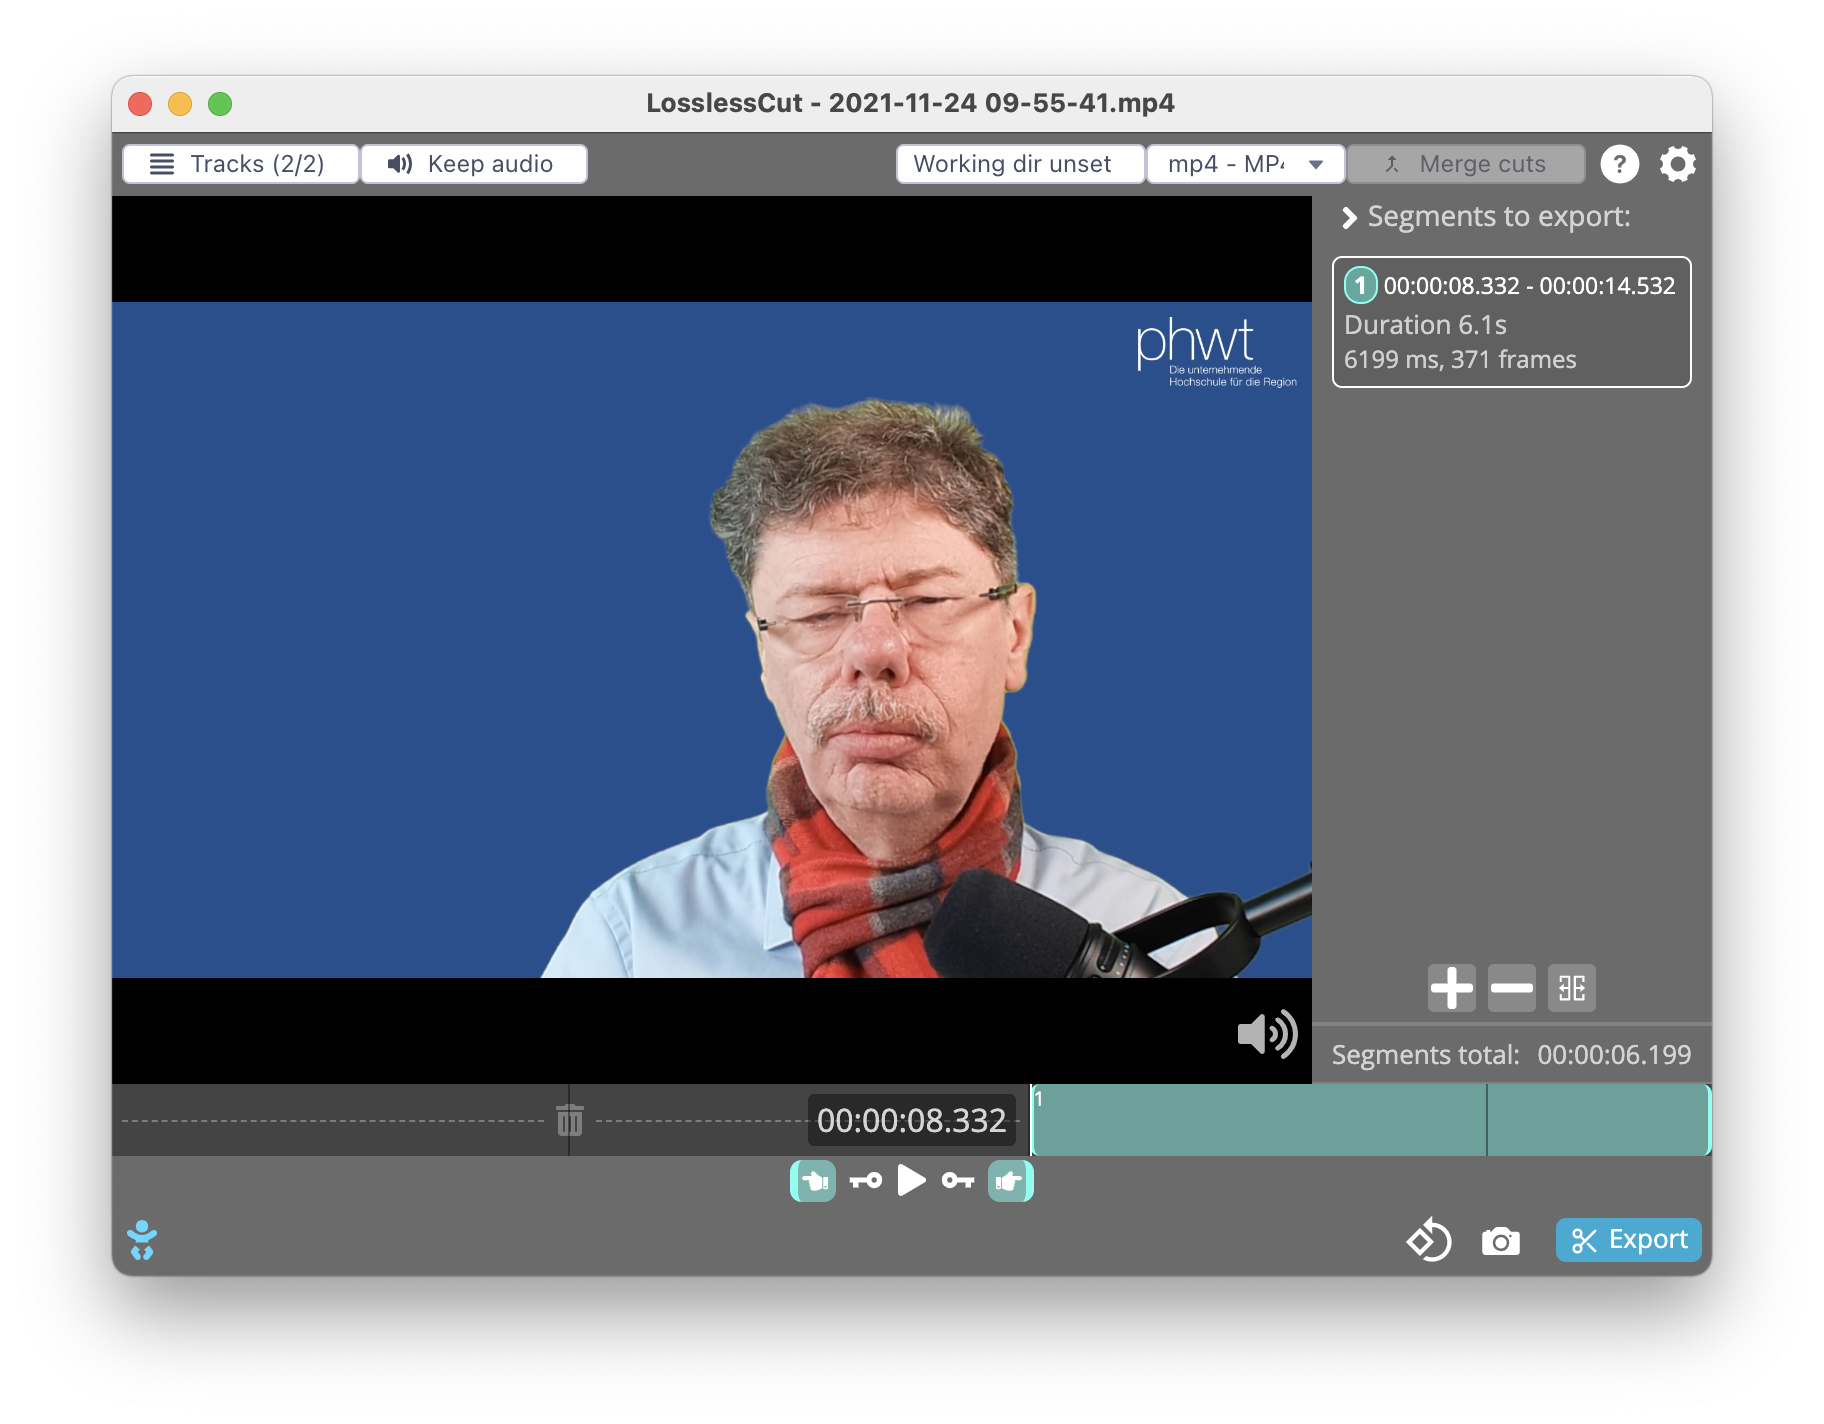Screen dimensions: 1824x1424
Task: Click the segment 1 number badge
Action: tap(1360, 286)
